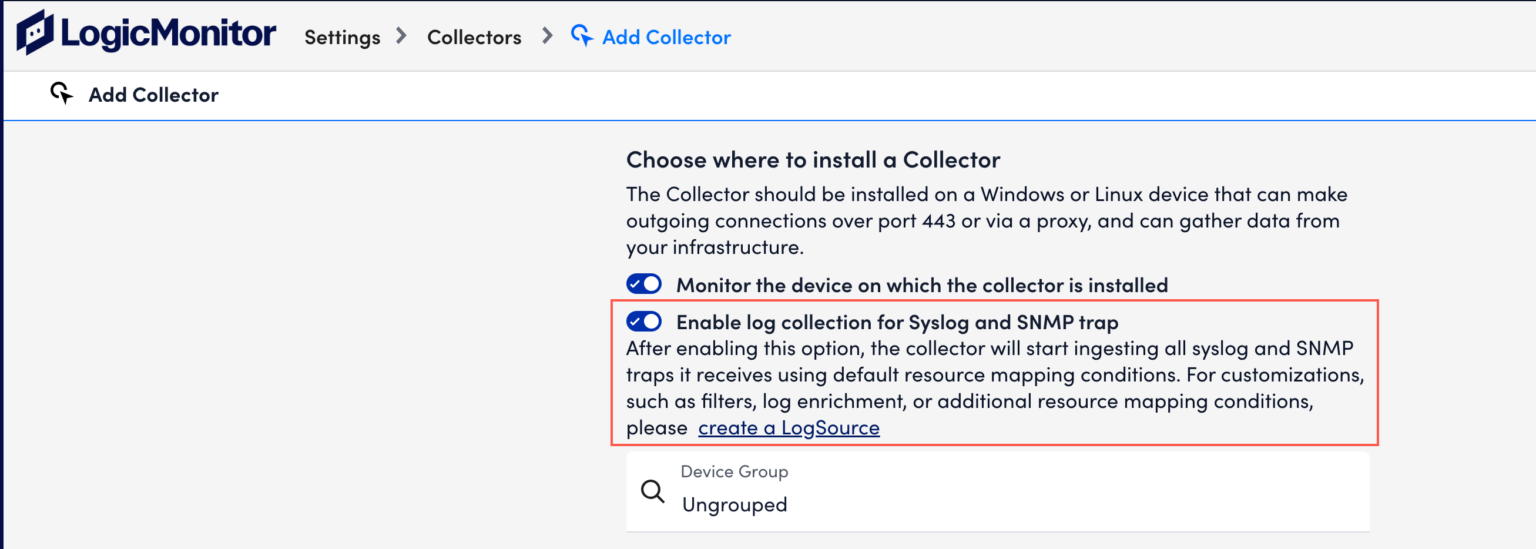This screenshot has width=1536, height=549.
Task: Click the LogicMonitor logo icon
Action: [35, 33]
